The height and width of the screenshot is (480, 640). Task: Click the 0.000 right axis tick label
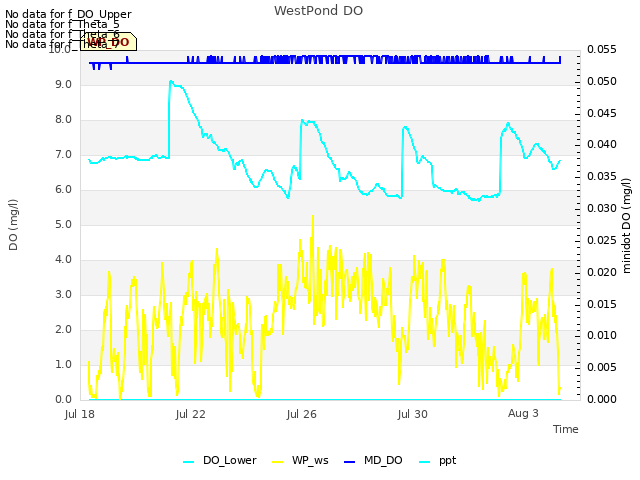tap(602, 399)
